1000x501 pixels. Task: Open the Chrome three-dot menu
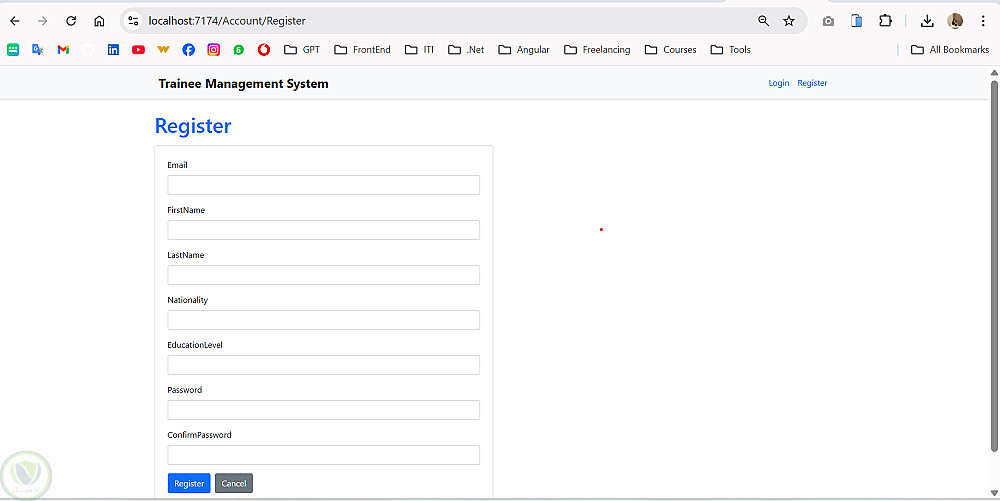pos(983,21)
